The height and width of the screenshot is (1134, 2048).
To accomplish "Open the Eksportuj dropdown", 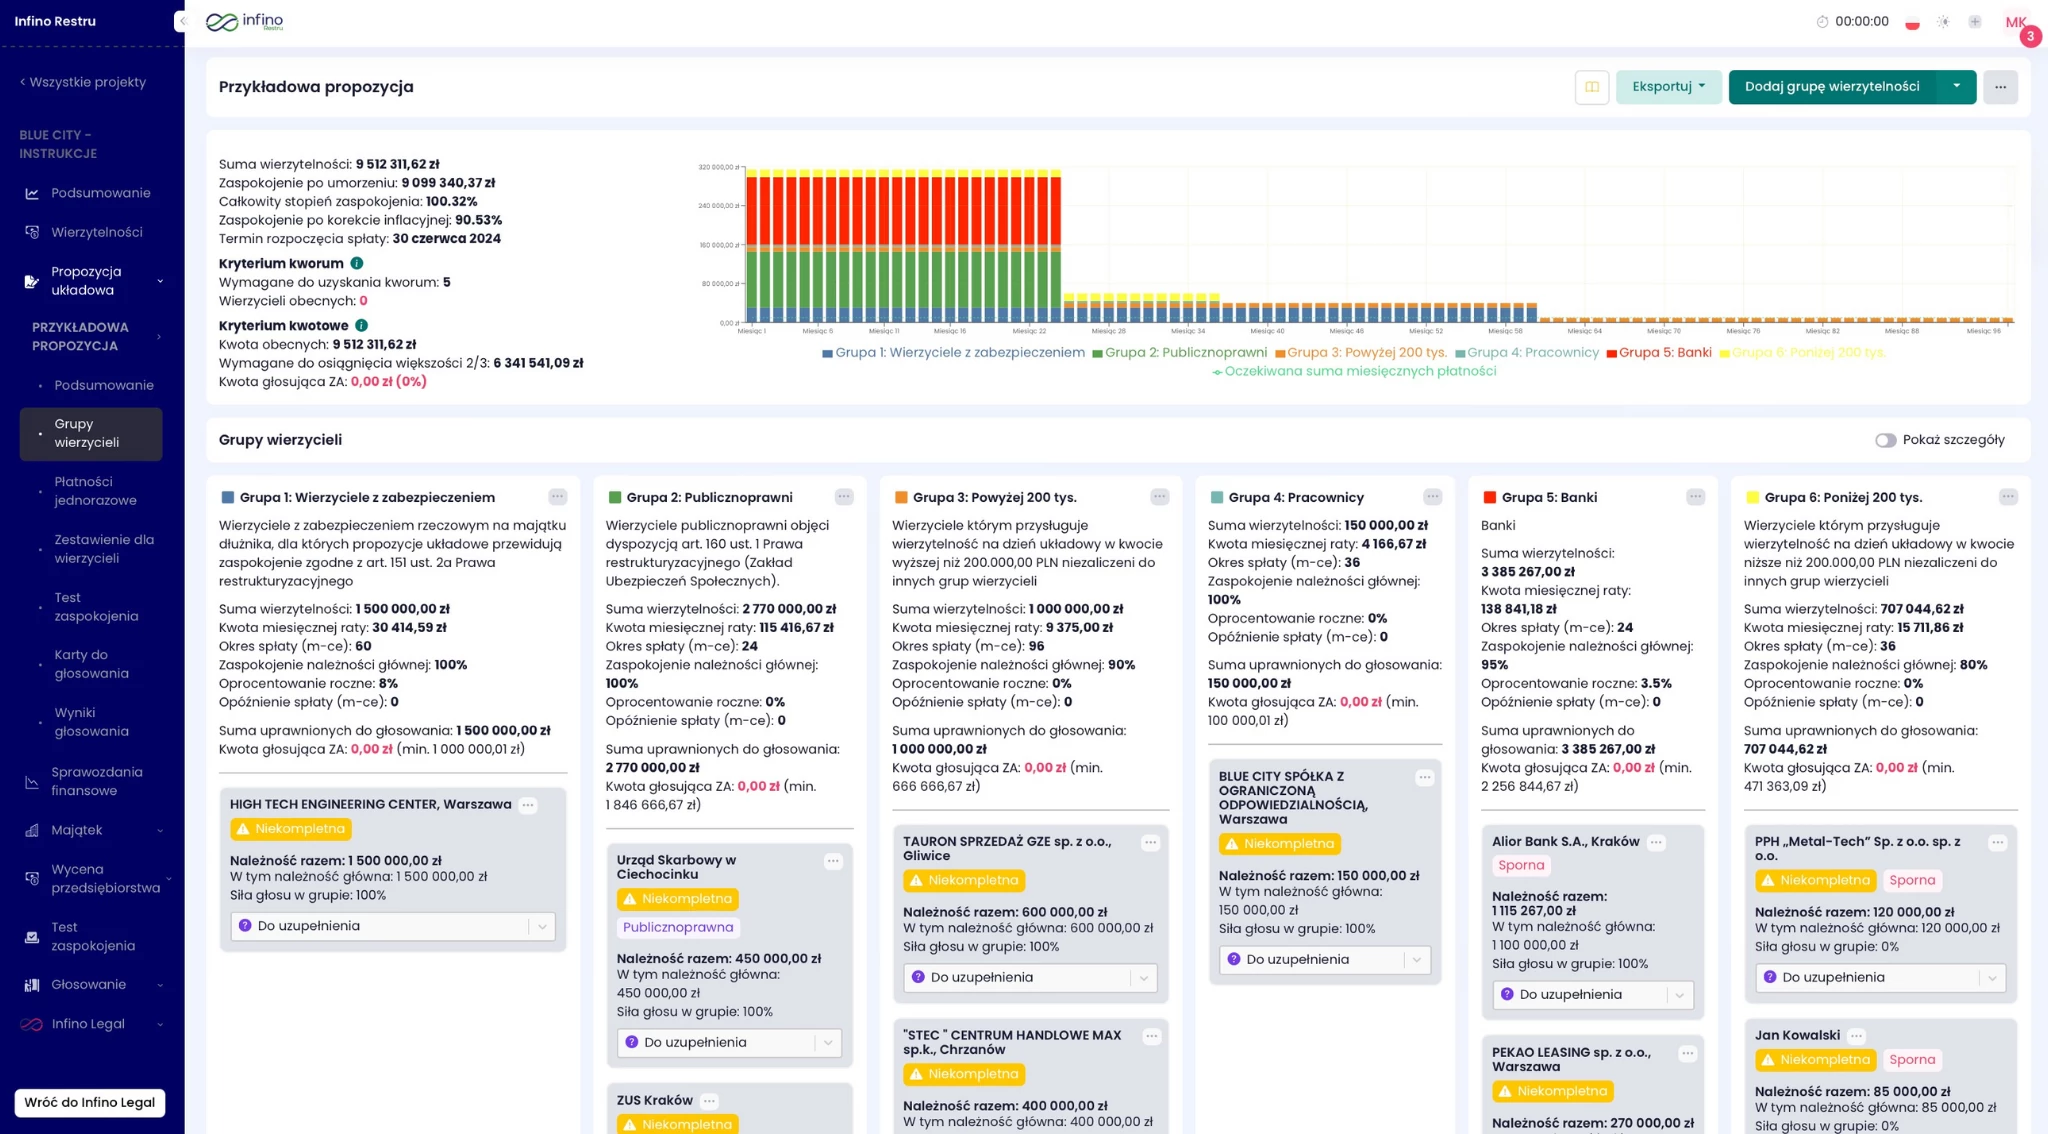I will 1668,87.
